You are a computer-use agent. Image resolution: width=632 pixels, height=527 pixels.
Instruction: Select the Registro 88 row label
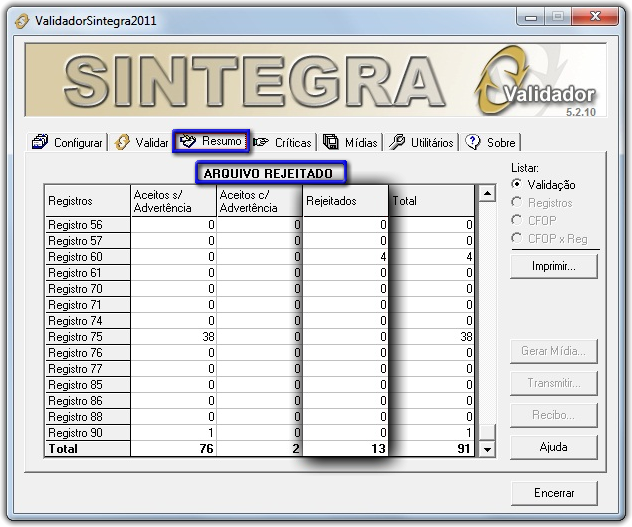87,417
